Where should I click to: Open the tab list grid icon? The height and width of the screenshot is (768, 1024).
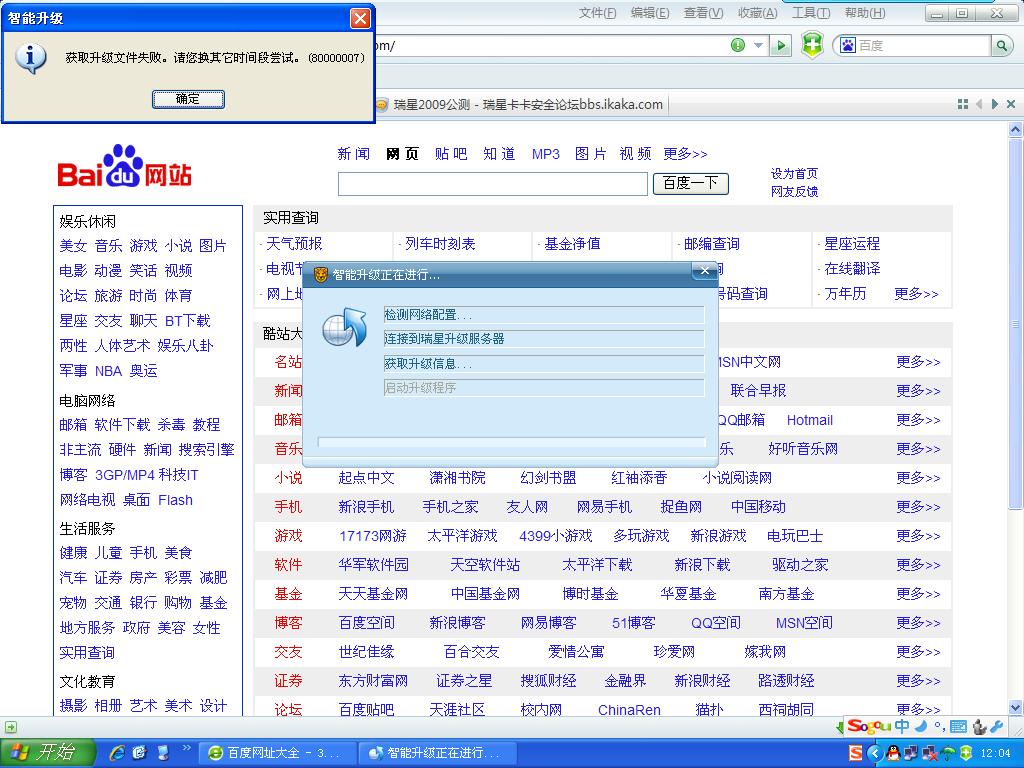coord(963,104)
